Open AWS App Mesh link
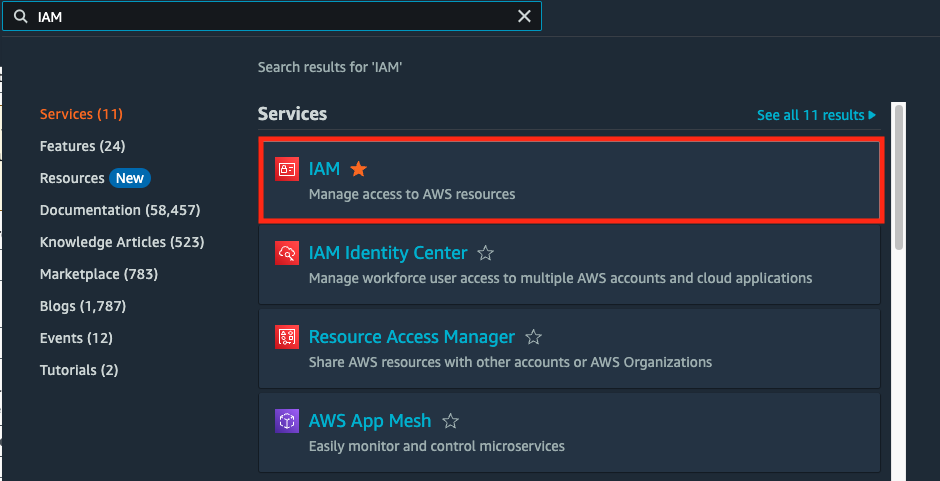This screenshot has height=481, width=940. (x=370, y=421)
